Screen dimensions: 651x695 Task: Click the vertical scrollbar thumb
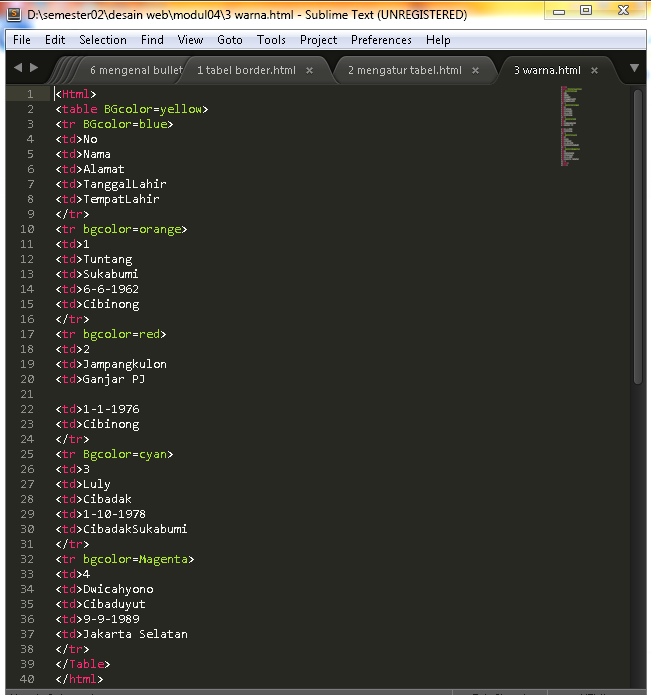coord(638,237)
